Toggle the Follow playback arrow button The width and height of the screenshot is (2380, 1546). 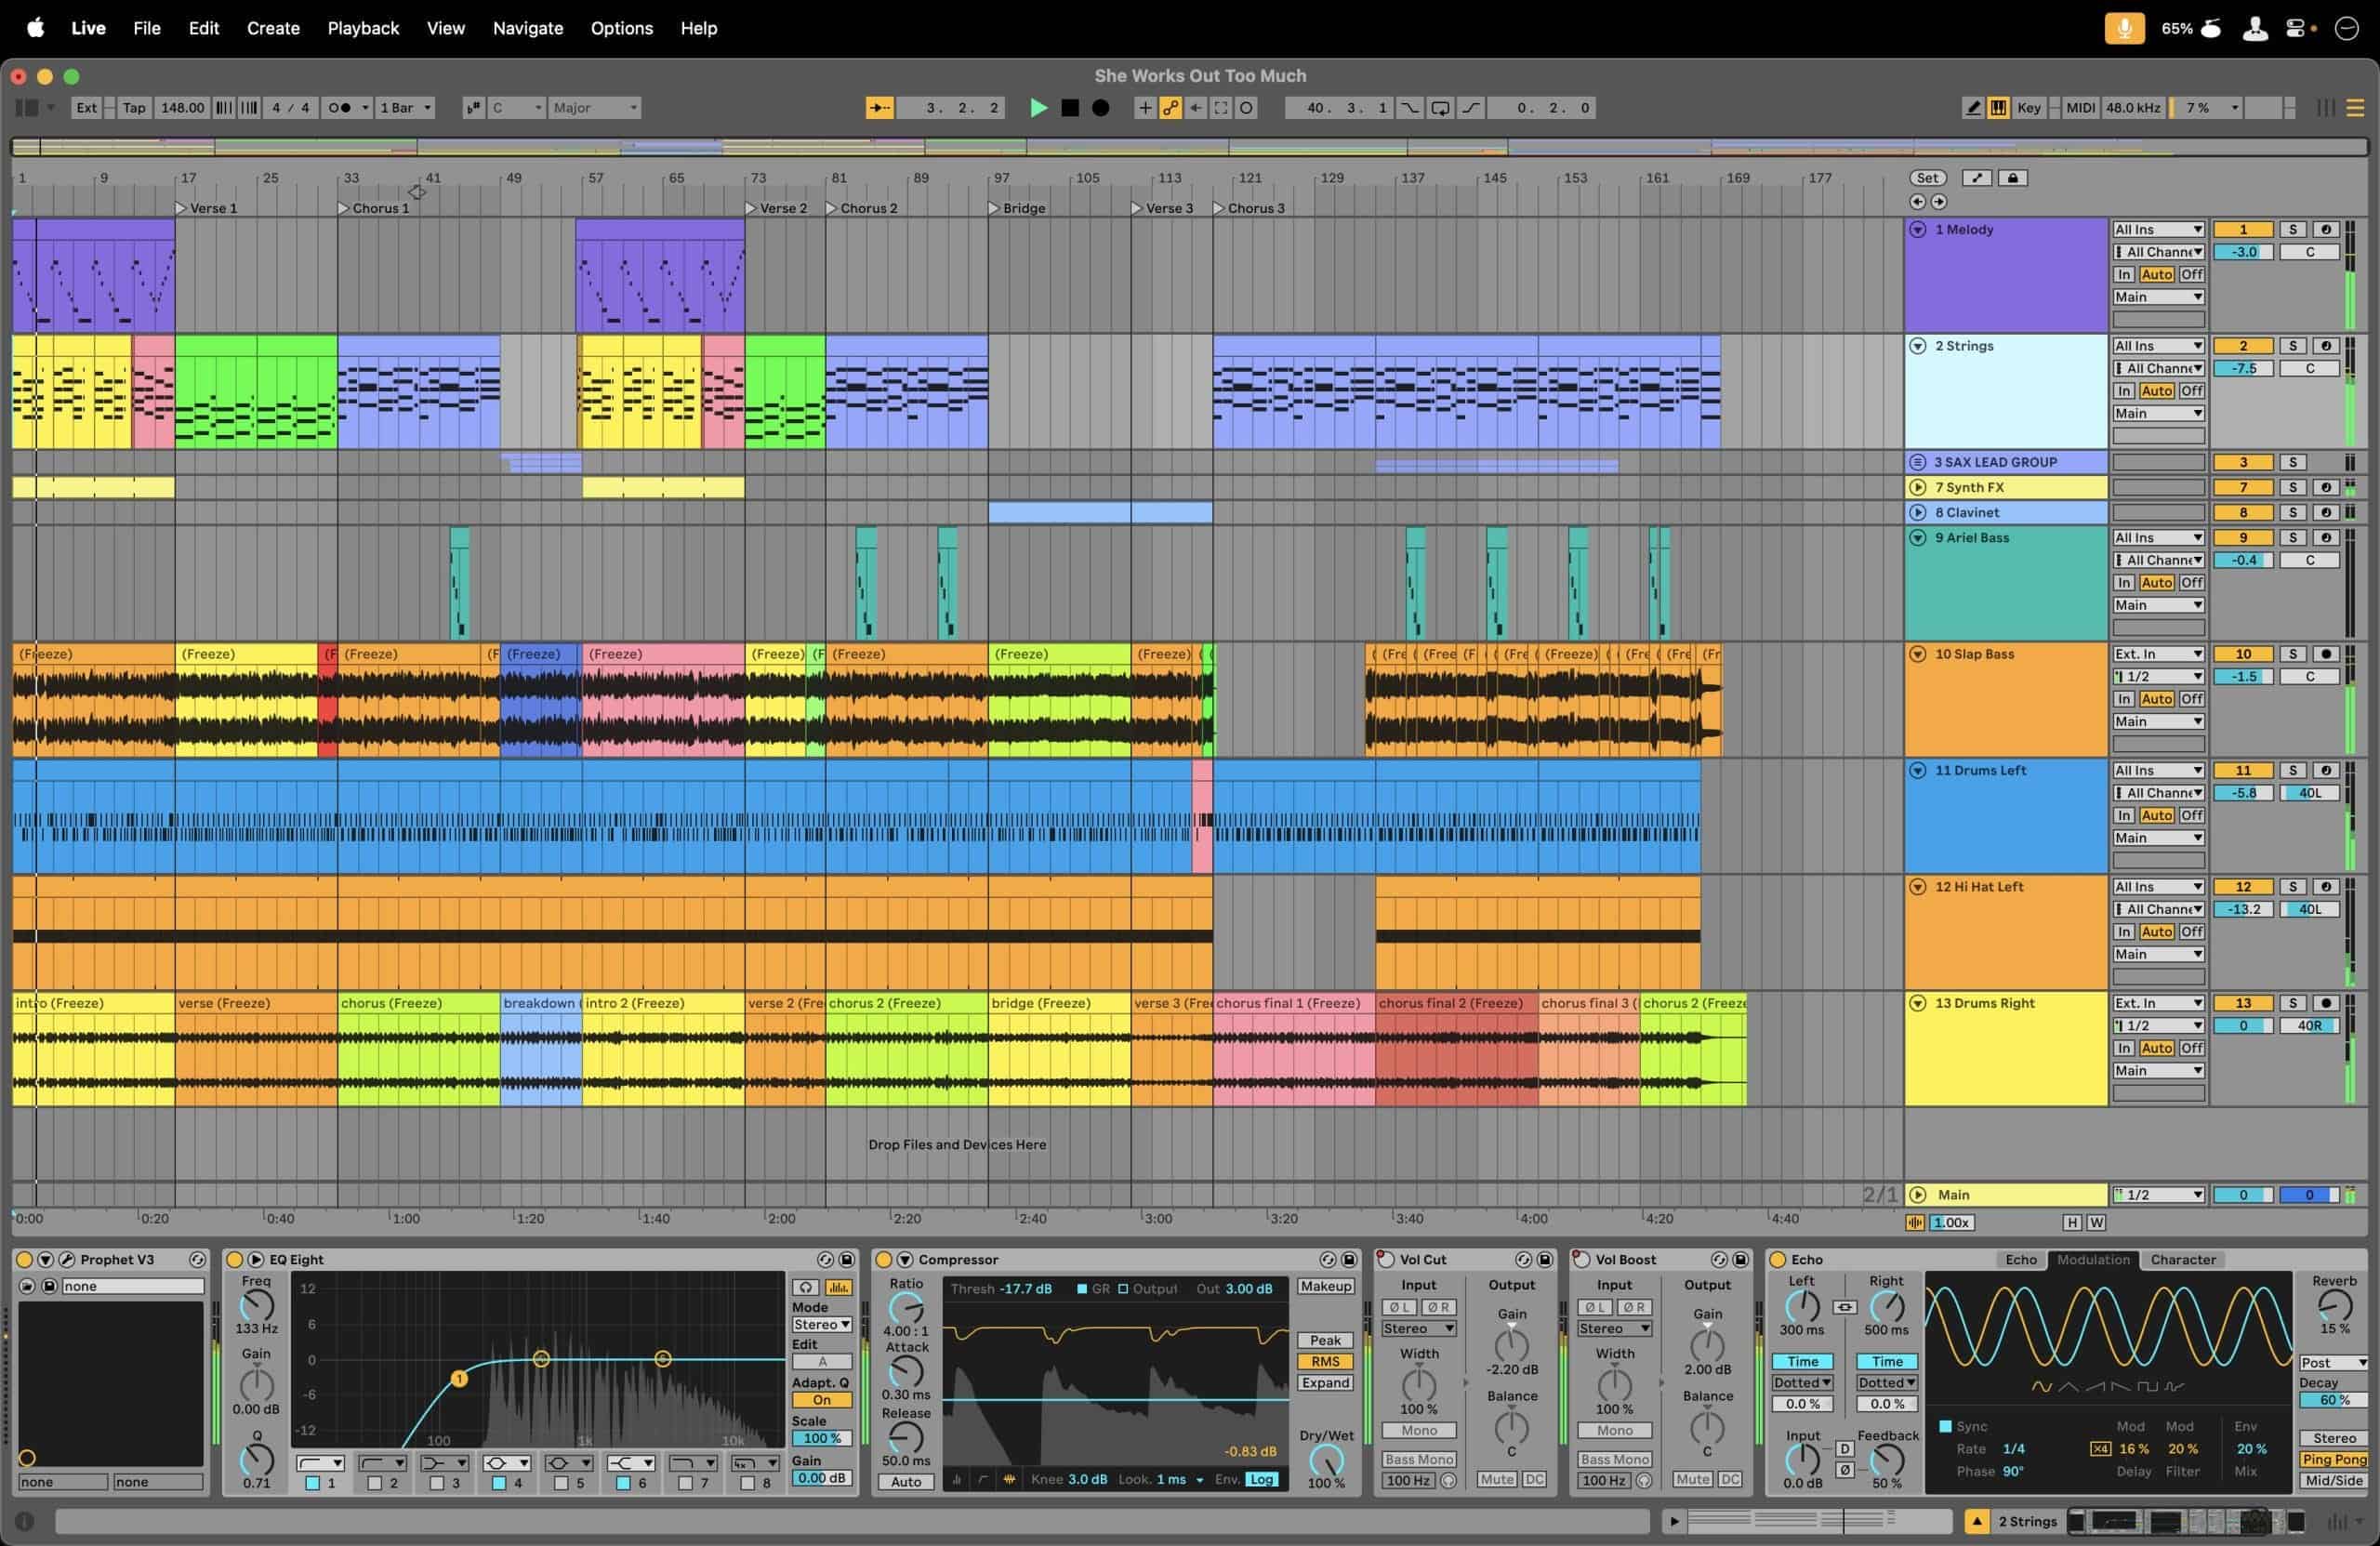tap(879, 108)
